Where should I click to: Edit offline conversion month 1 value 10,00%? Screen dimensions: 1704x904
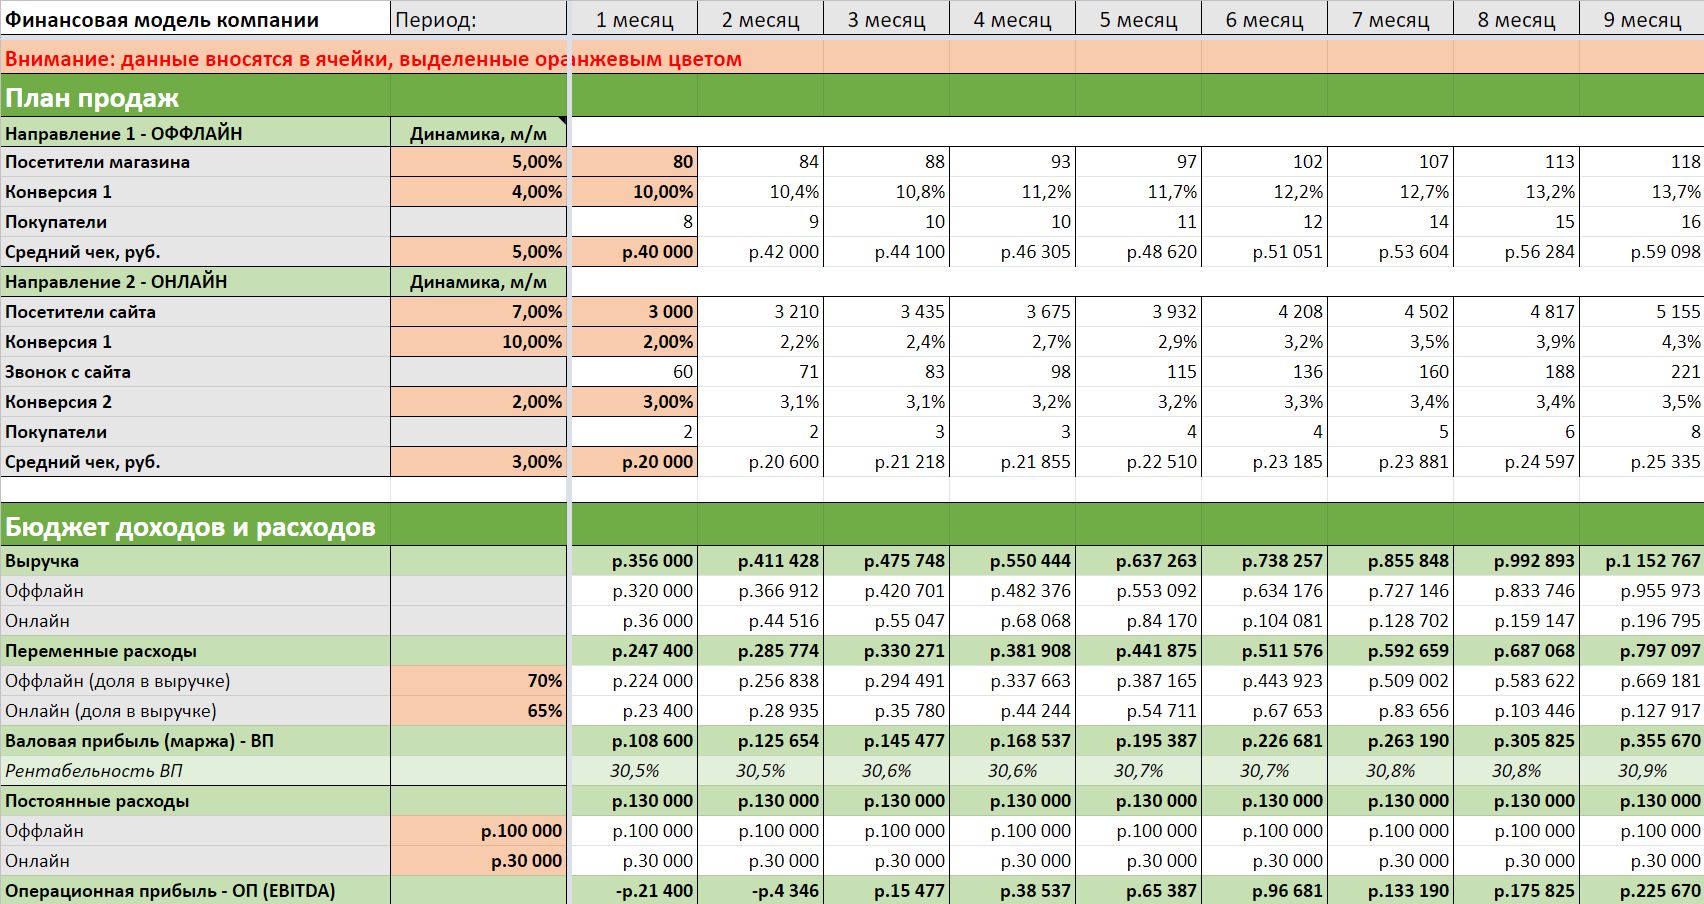point(634,192)
